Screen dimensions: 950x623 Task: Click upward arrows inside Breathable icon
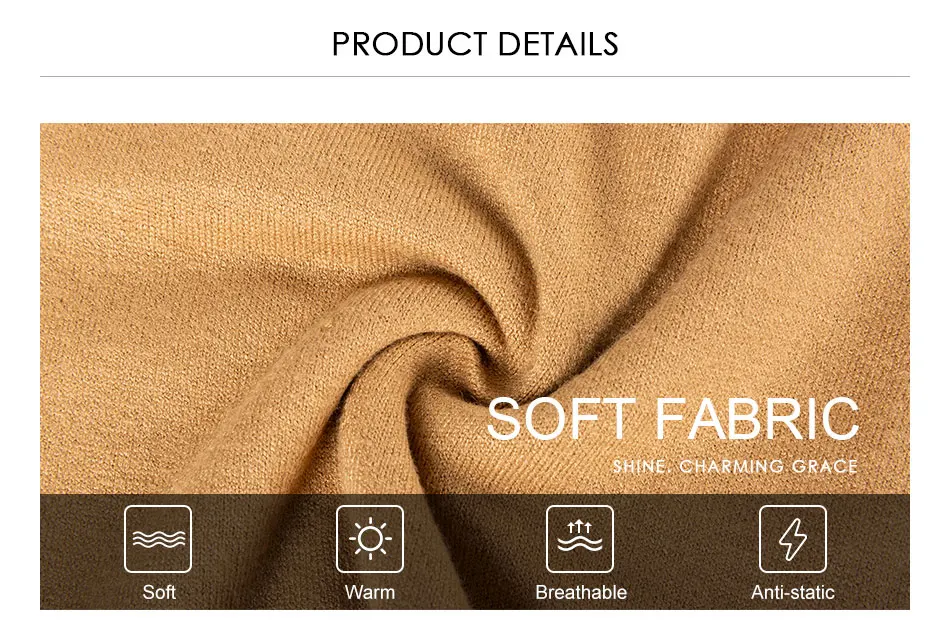580,526
